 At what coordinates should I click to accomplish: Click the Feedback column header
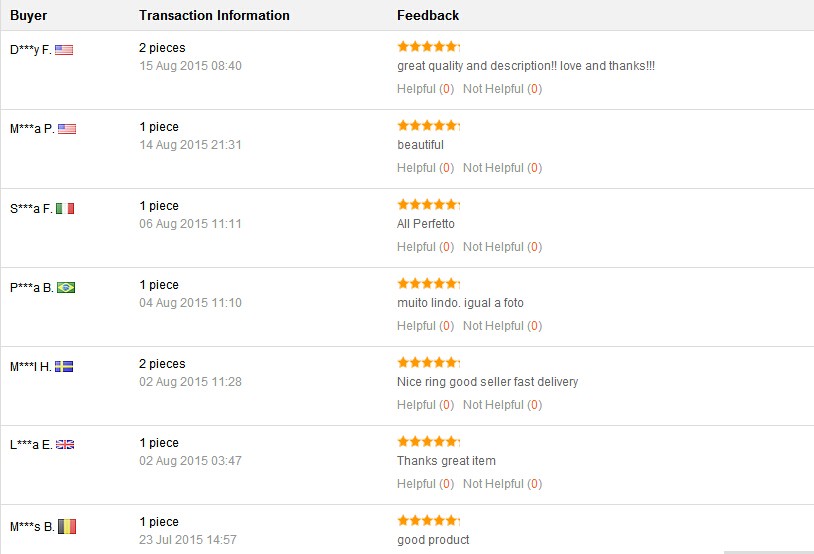coord(428,15)
